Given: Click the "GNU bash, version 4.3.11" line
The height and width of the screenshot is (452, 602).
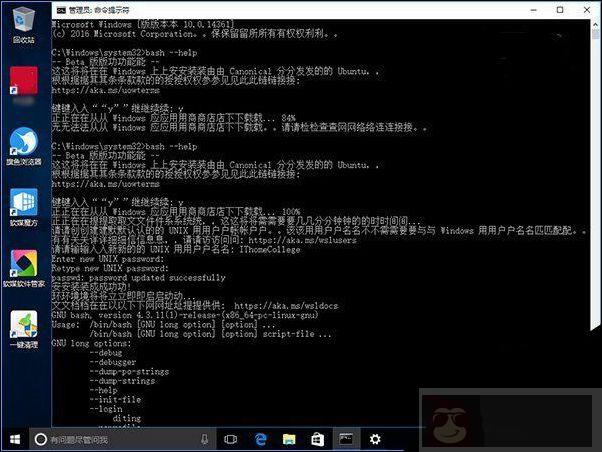Looking at the screenshot, I should click(185, 315).
